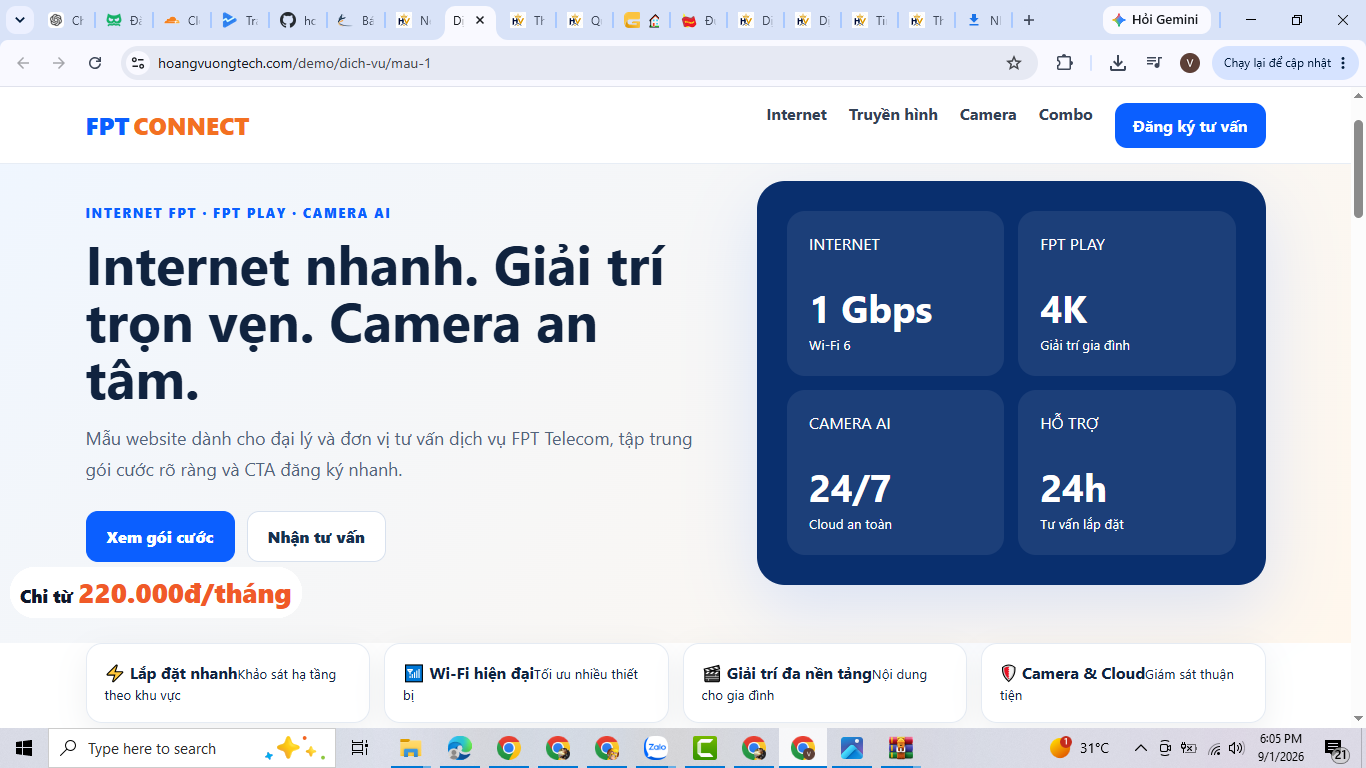Switch to the download-icon tab 'Nl'
Viewport: 1366px width, 768px height.
[x=983, y=20]
